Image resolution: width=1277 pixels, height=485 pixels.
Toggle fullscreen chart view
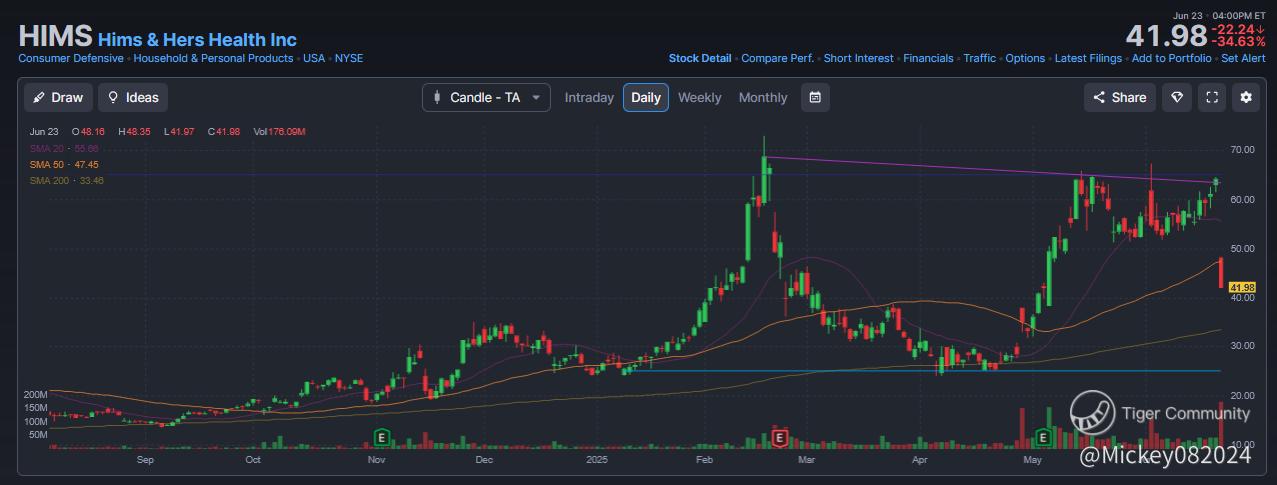point(1212,97)
